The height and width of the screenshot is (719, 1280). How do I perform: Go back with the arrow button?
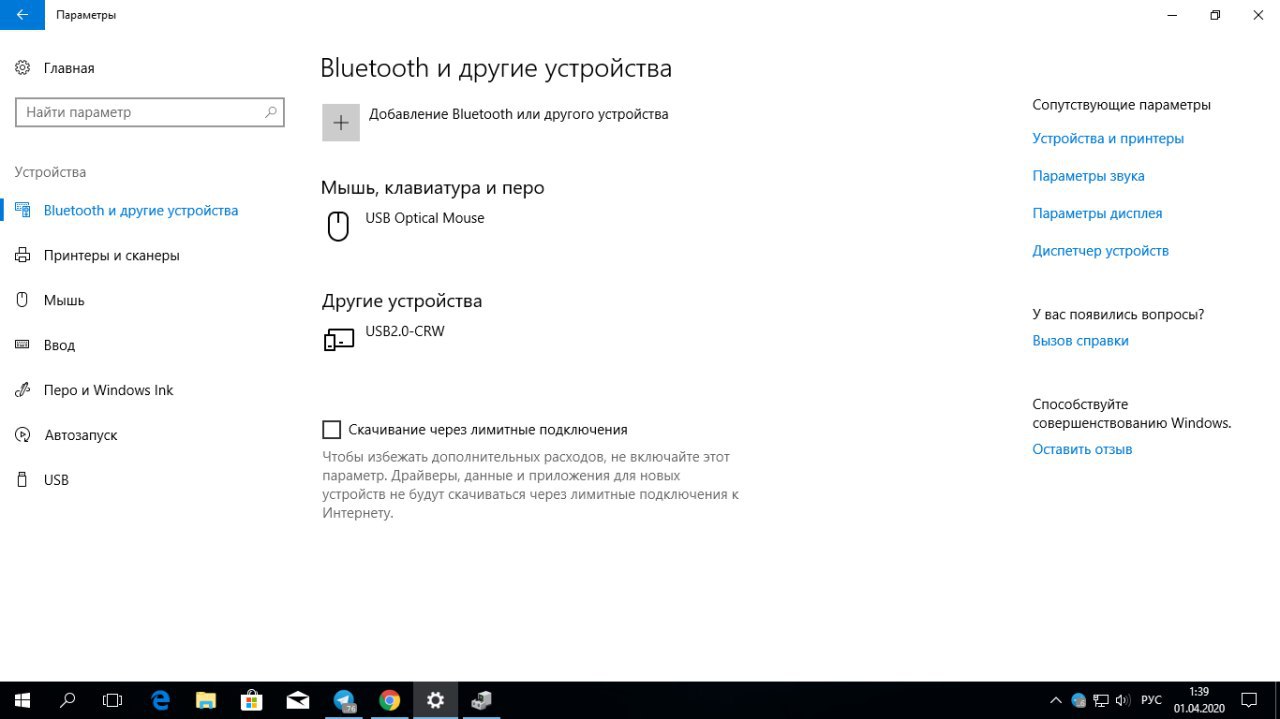22,15
